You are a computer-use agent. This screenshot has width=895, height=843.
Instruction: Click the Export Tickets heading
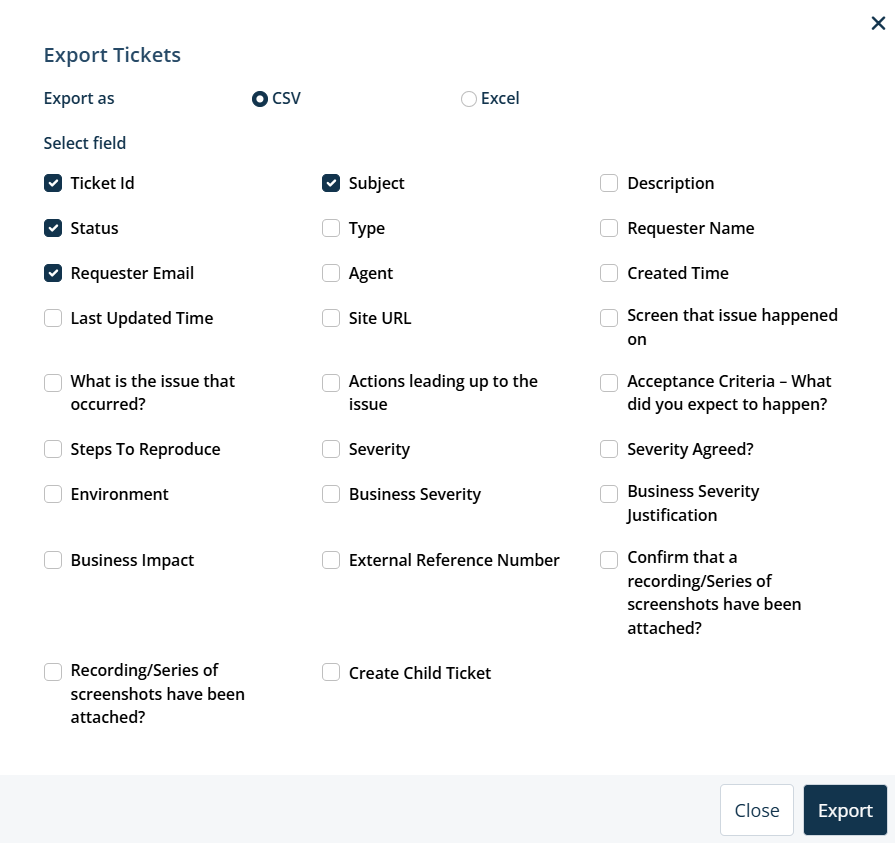(x=112, y=55)
